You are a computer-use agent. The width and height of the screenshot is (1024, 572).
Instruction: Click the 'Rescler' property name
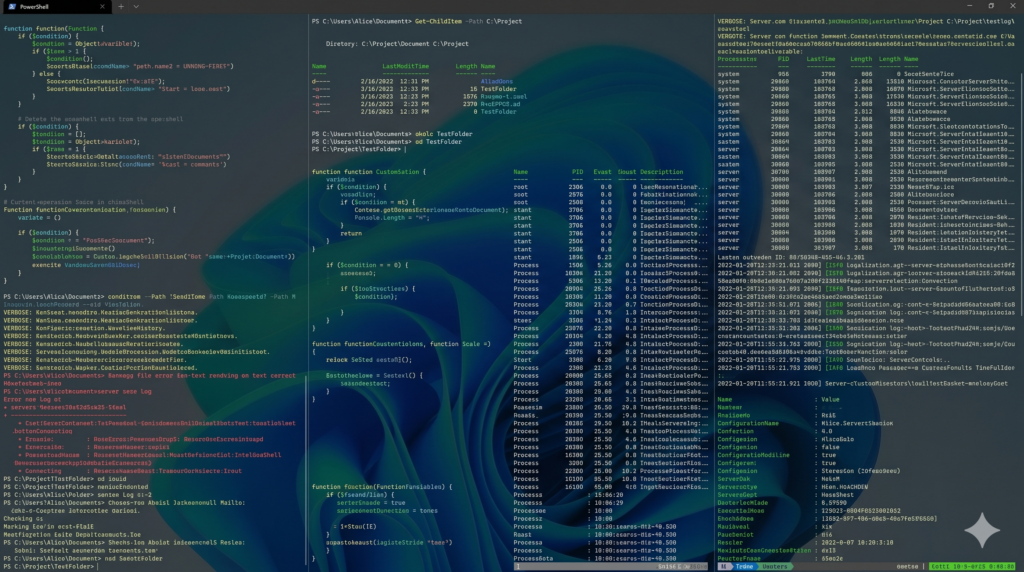point(729,542)
